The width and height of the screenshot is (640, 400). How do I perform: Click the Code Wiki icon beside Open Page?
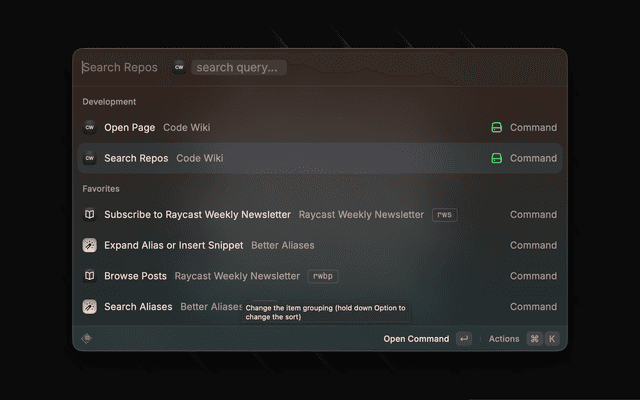[x=89, y=128]
